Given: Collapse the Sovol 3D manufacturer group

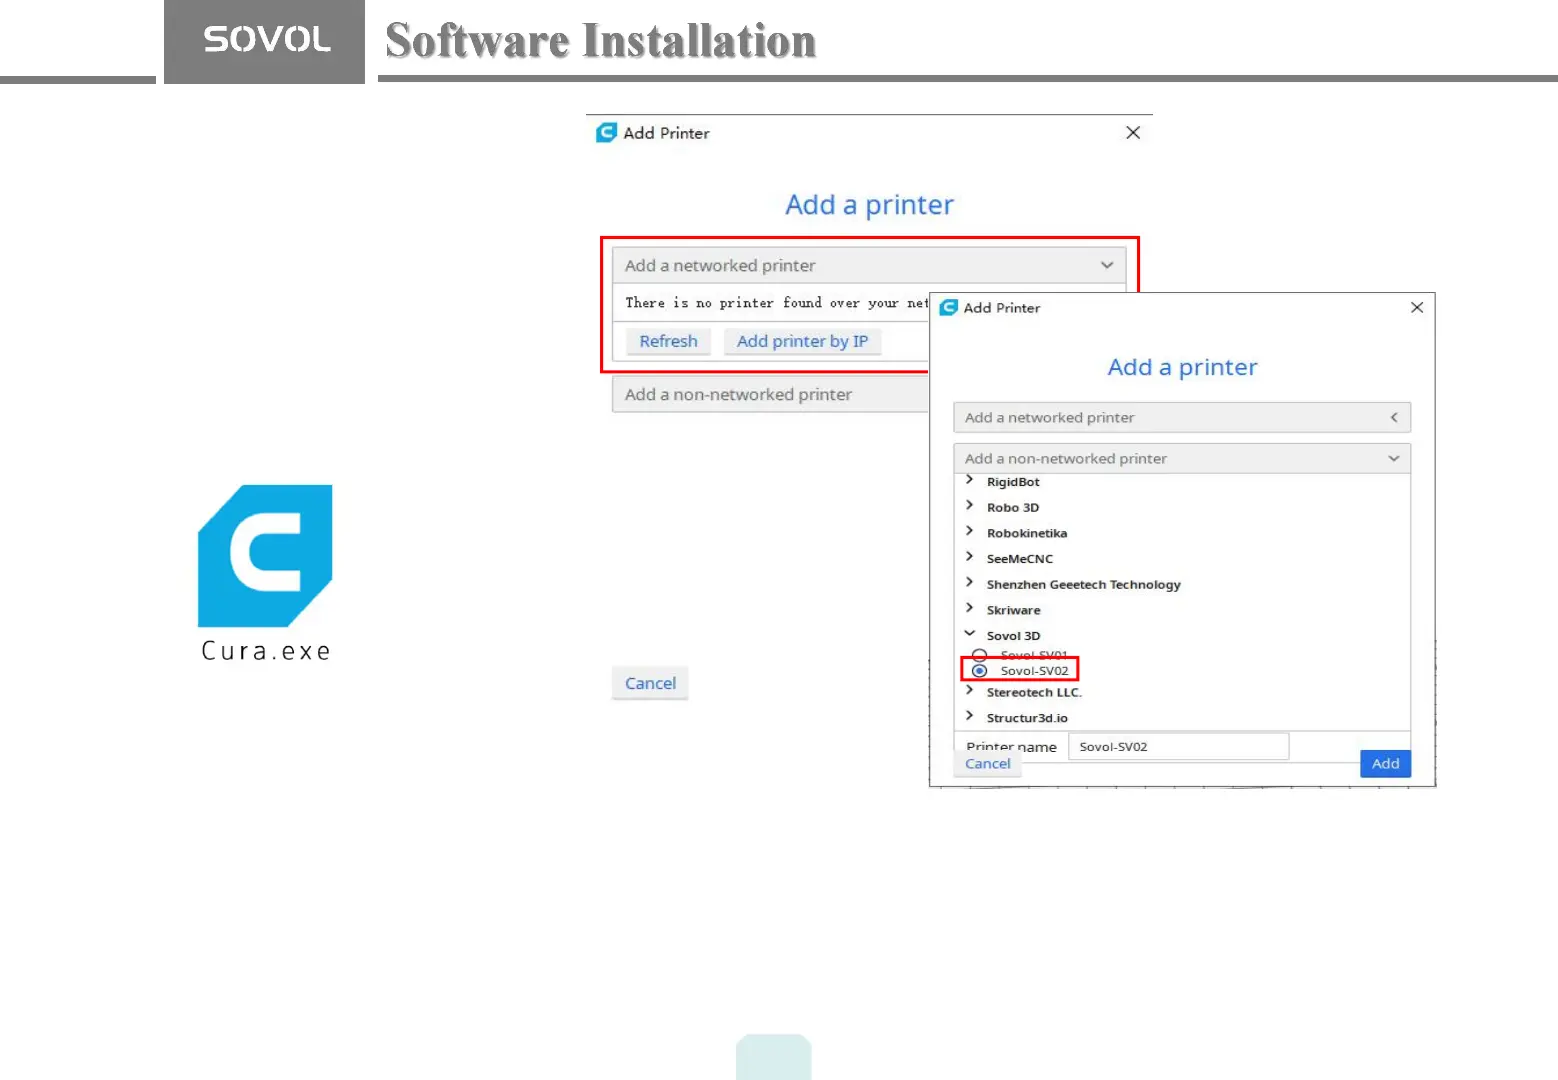Looking at the screenshot, I should pyautogui.click(x=969, y=634).
